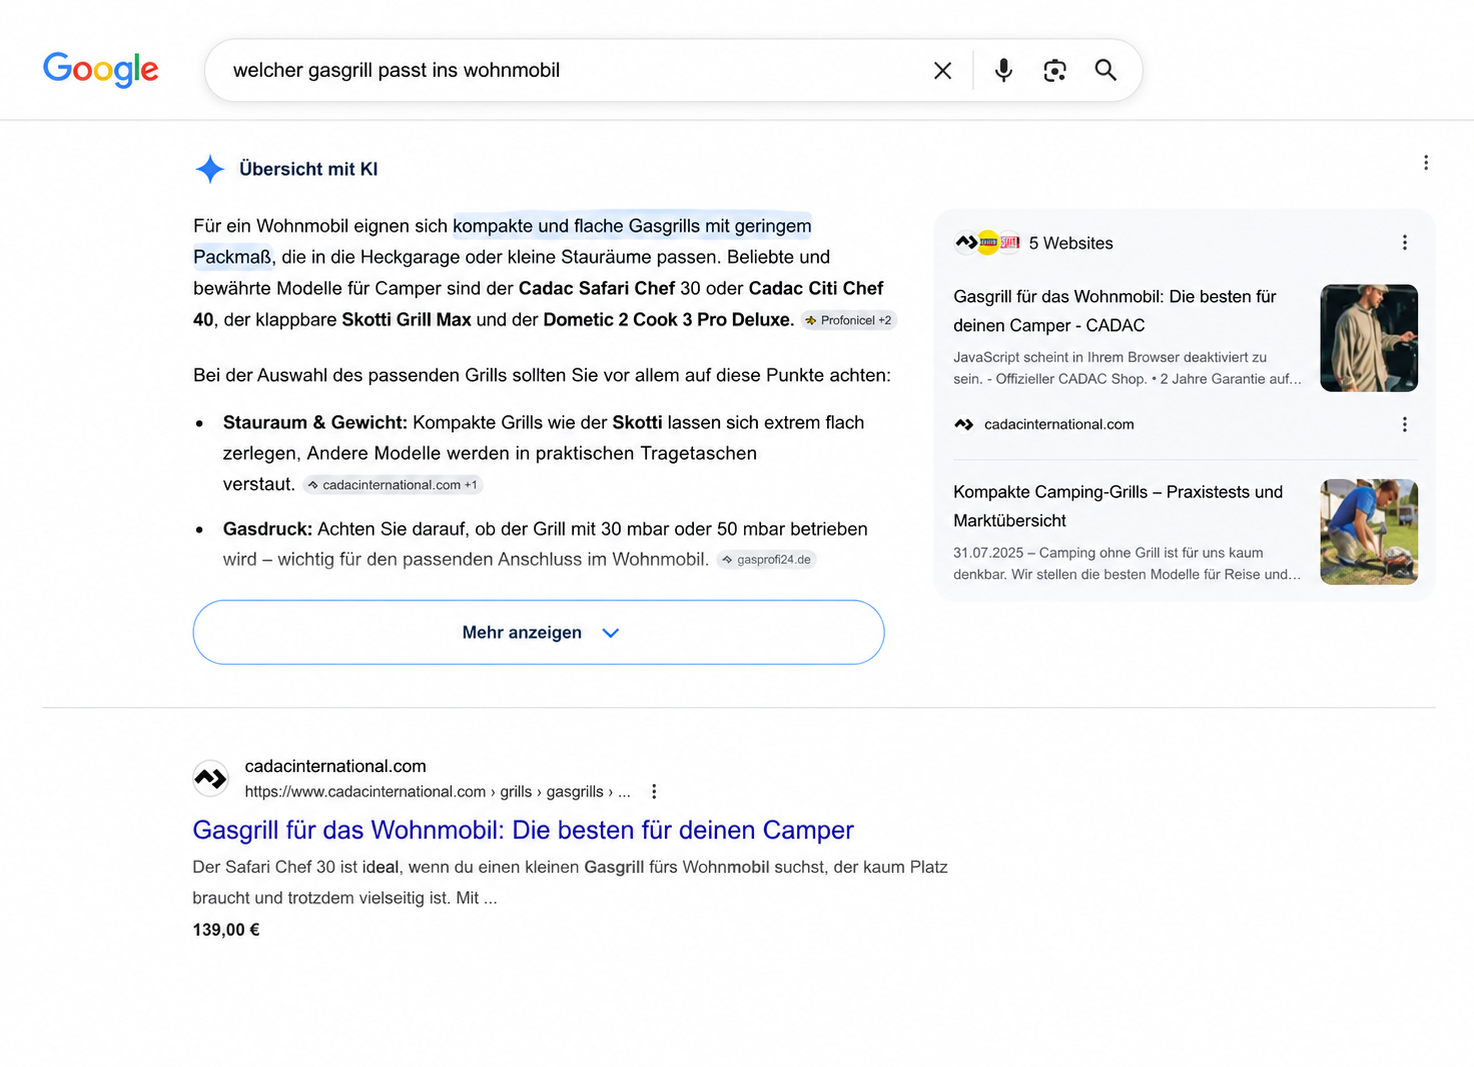Expand AI overview with Mehr anzeigen
Viewport: 1474px width, 1067px height.
pyautogui.click(x=539, y=632)
